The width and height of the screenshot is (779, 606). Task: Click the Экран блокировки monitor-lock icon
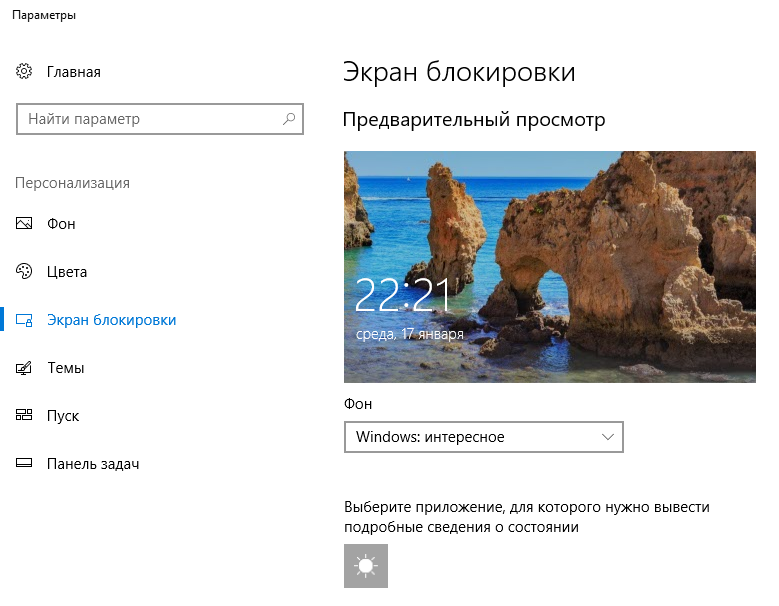(x=24, y=320)
